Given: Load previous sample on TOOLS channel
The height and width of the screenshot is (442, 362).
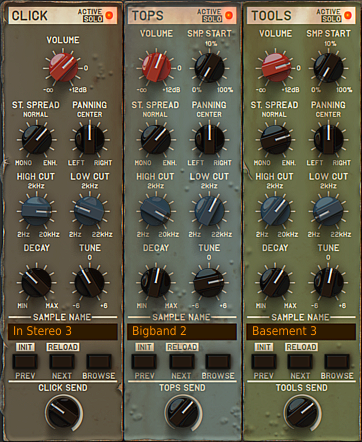Looking at the screenshot, I should pyautogui.click(x=264, y=361).
